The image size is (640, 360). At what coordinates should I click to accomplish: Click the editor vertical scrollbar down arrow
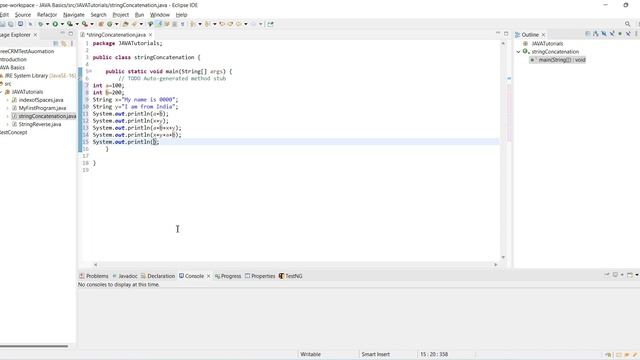point(503,257)
